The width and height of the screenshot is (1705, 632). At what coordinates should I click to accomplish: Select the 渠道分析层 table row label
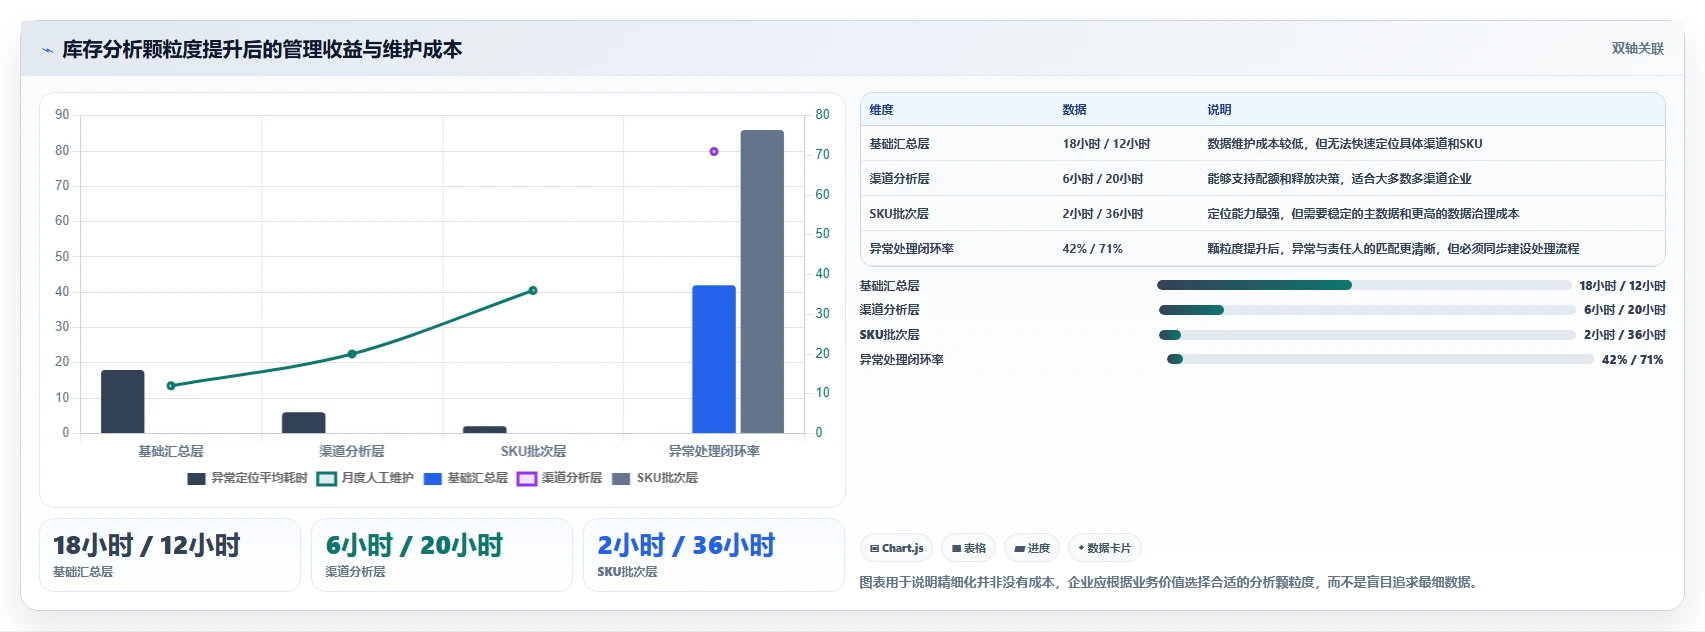[899, 179]
